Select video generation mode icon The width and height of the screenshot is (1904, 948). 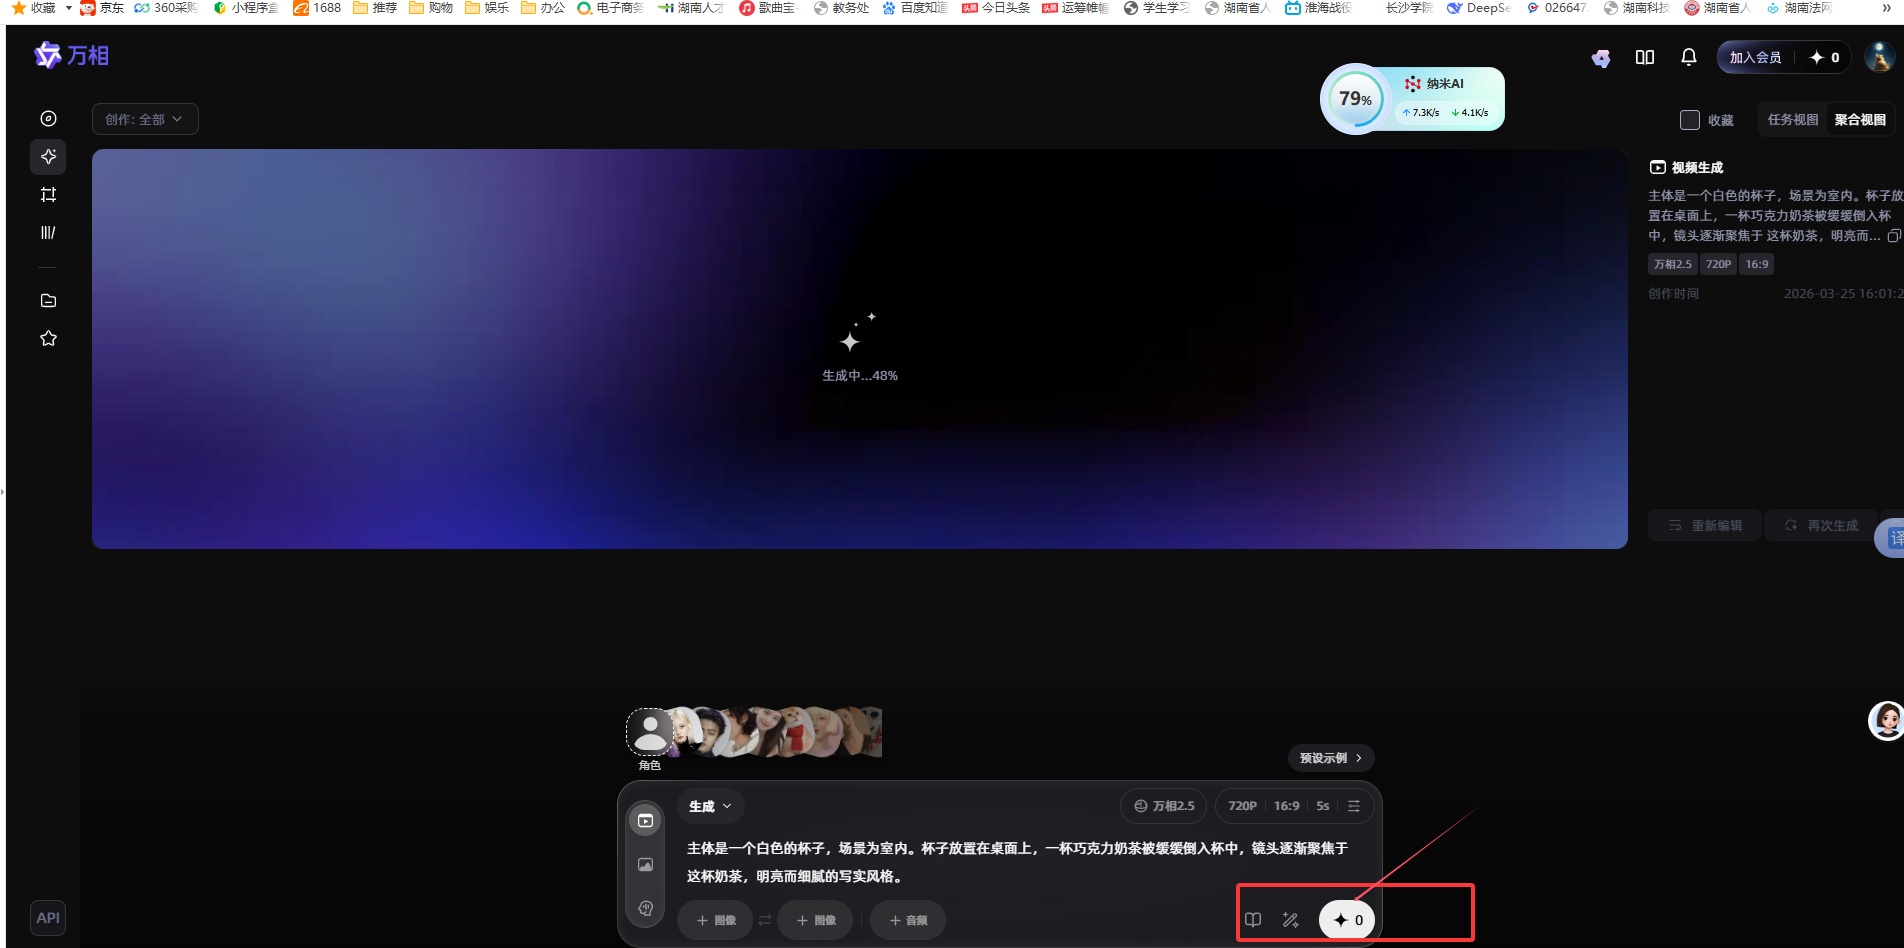(x=646, y=821)
